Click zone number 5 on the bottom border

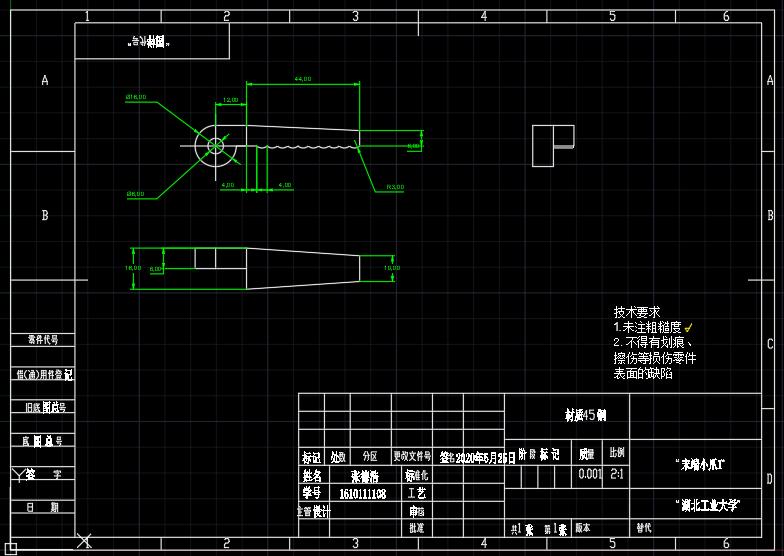pyautogui.click(x=612, y=543)
